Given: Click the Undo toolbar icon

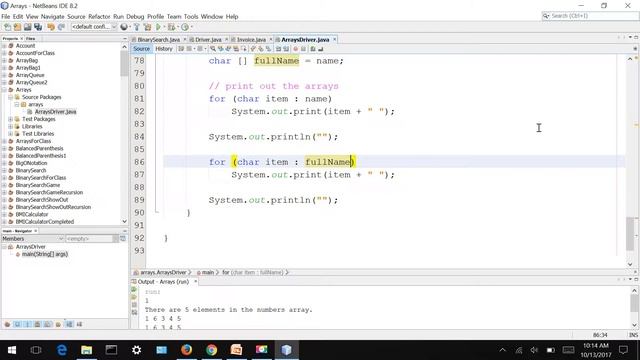Looking at the screenshot, I should click(x=51, y=27).
